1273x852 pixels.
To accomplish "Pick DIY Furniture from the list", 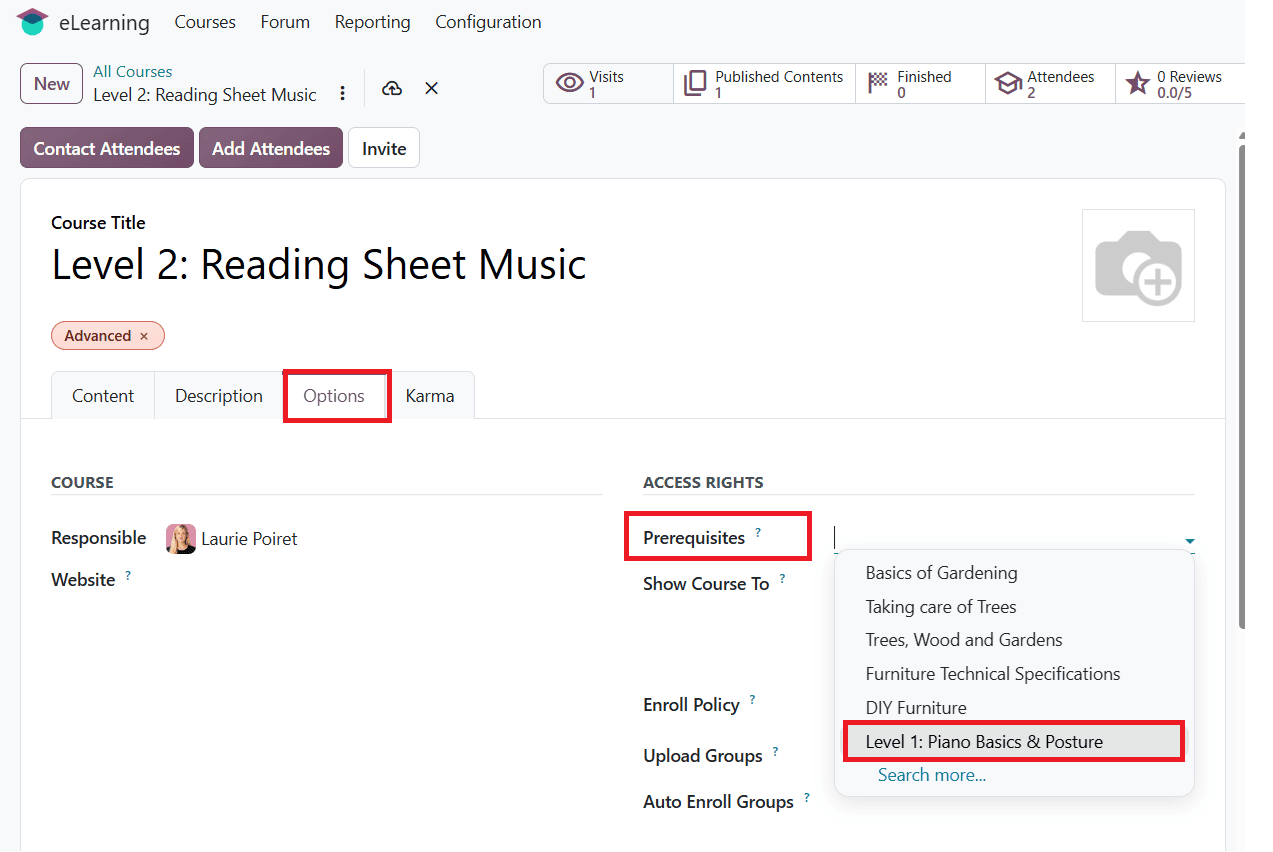I will click(x=1014, y=708).
